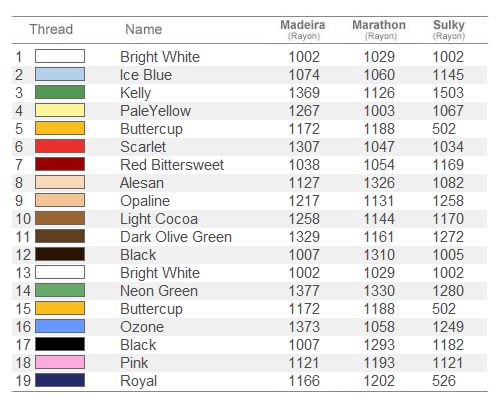This screenshot has height=402, width=500.
Task: Select the PaleYellow swatch in row 4
Action: coord(60,110)
